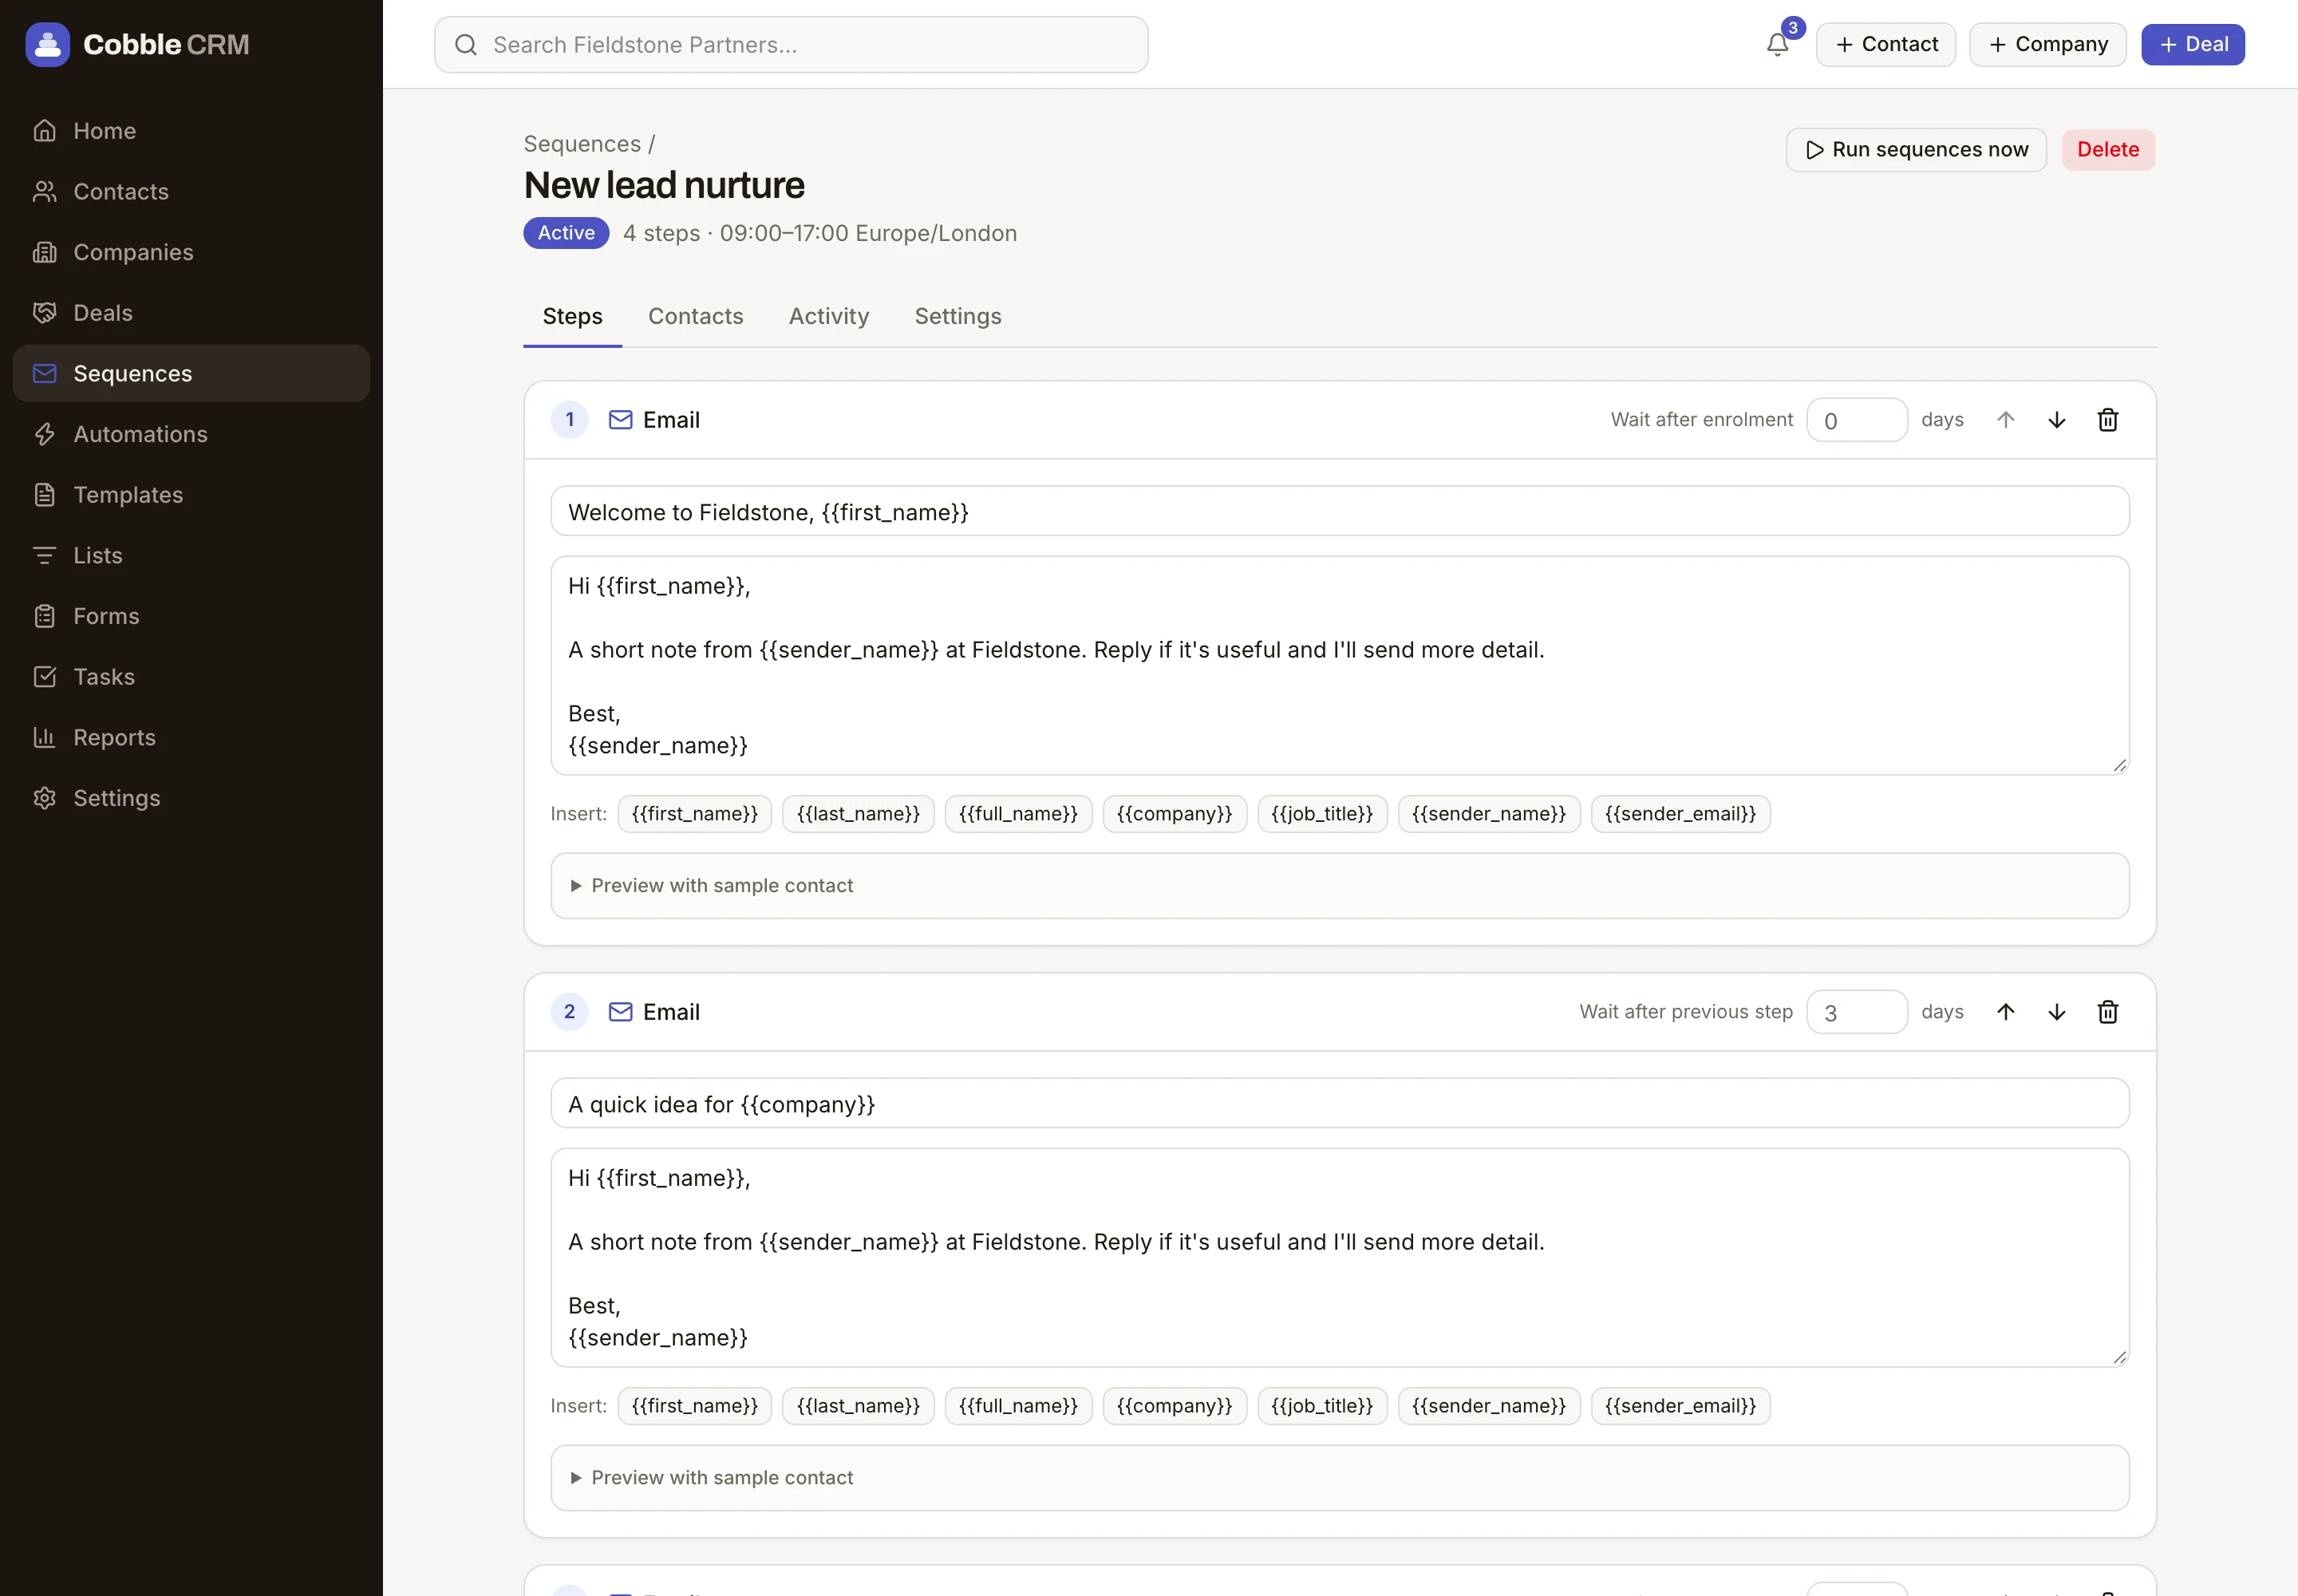Insert {{sender_email}} into step 1

point(1680,814)
